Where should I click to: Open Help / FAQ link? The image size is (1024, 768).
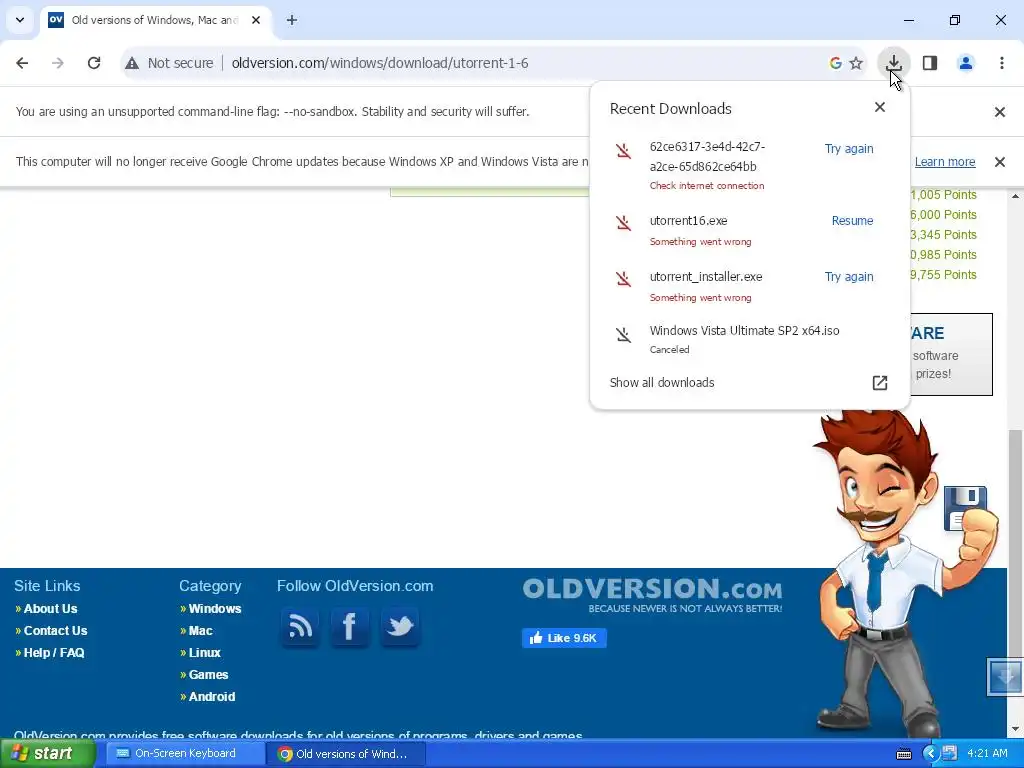click(54, 653)
